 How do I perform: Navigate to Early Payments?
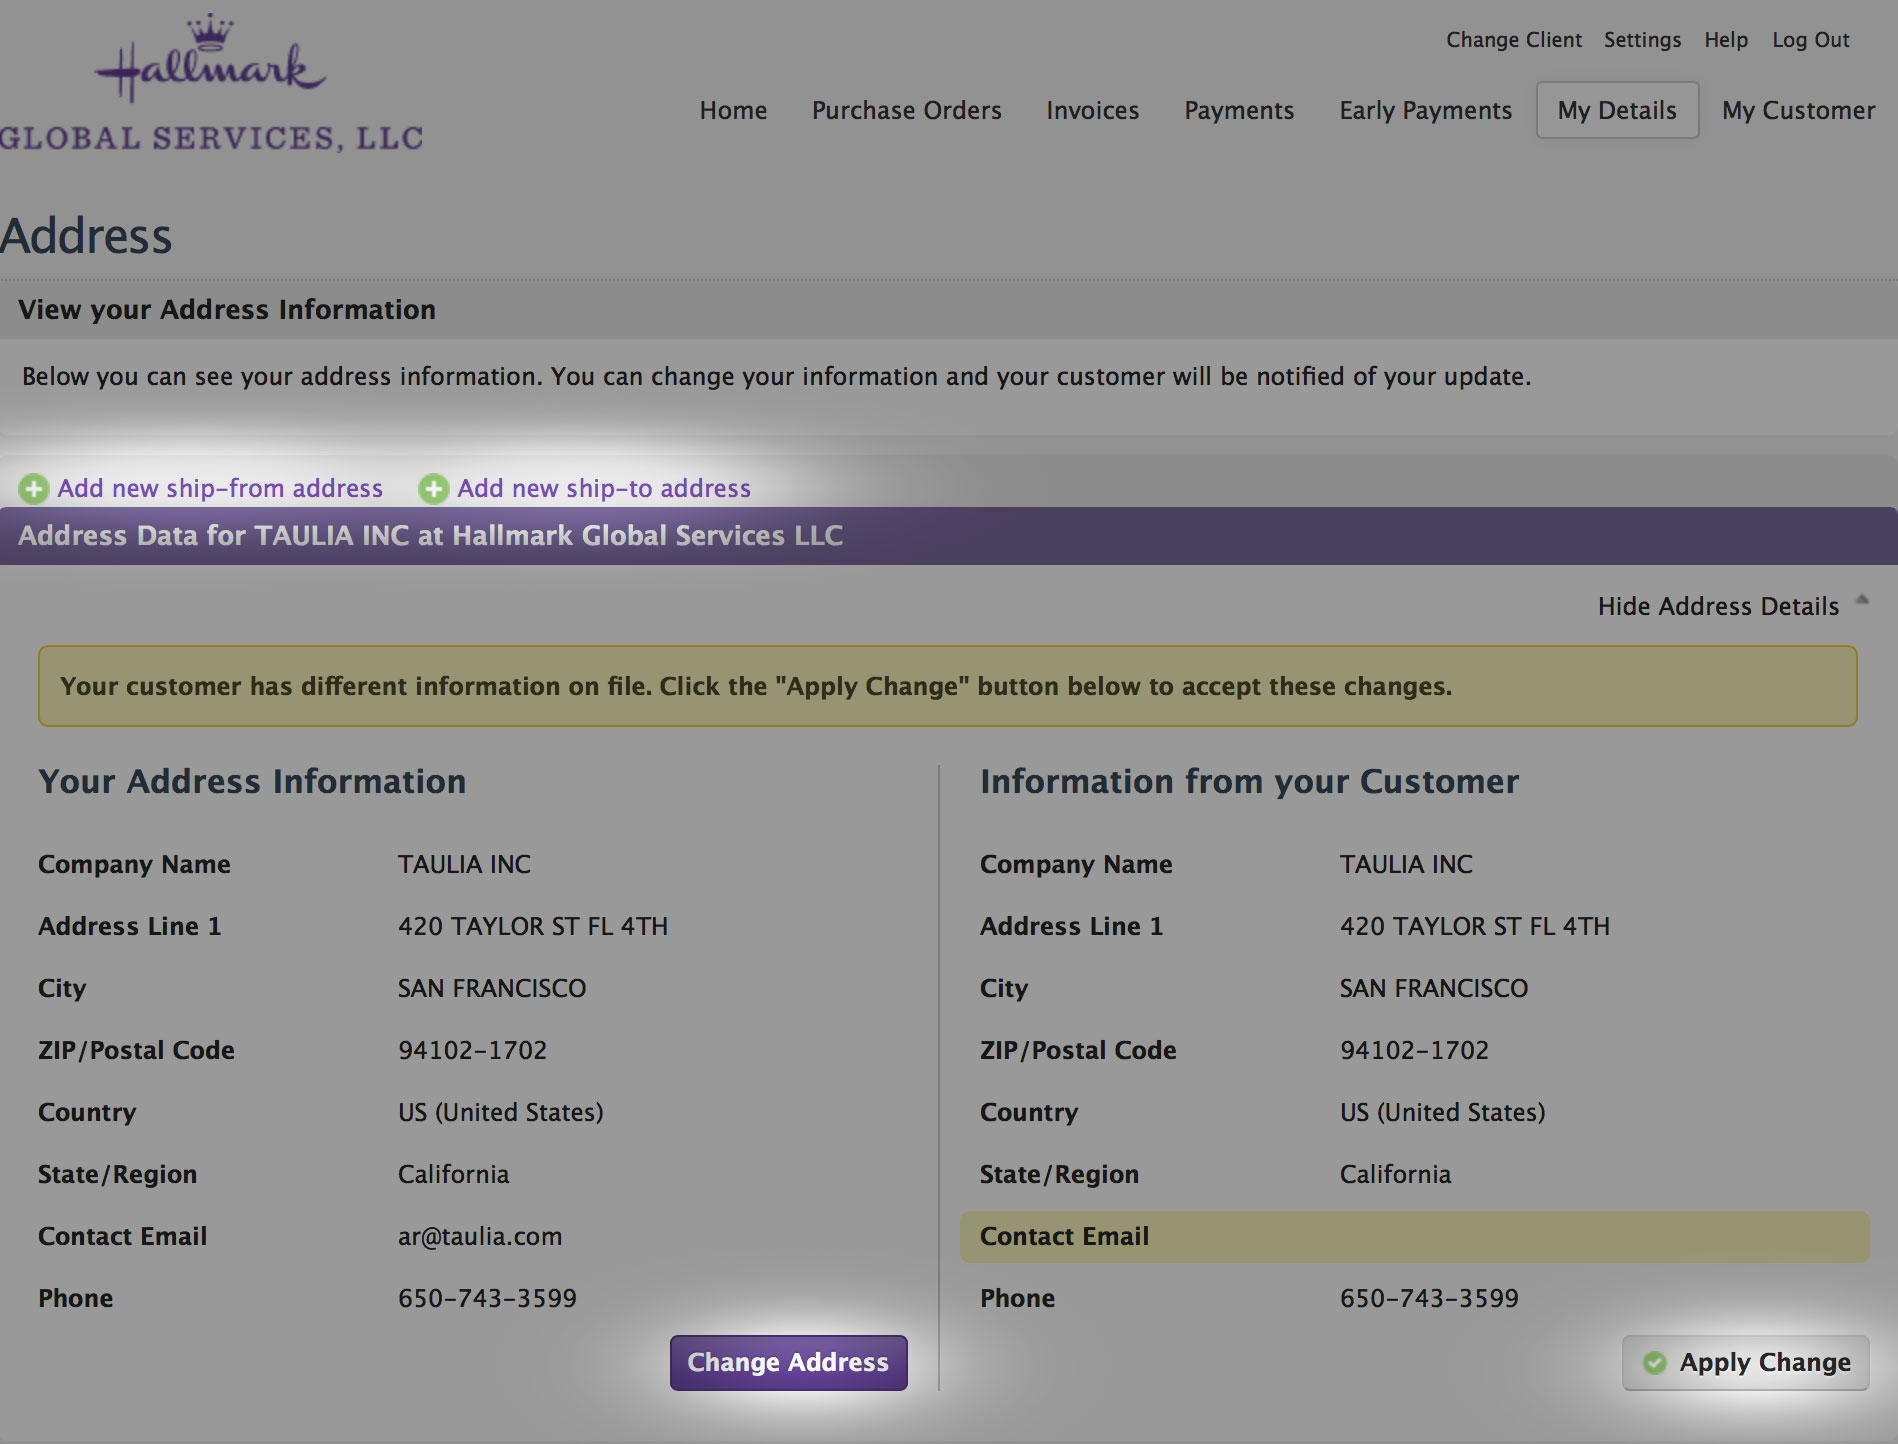point(1425,110)
